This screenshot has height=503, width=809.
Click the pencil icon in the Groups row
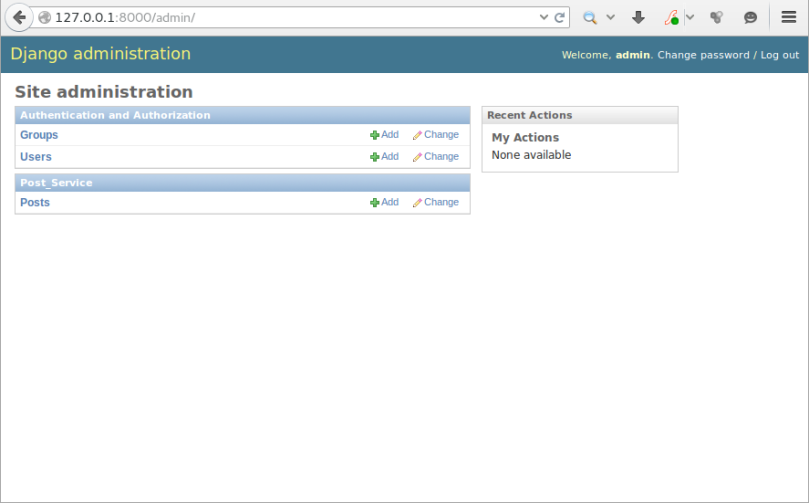point(417,135)
